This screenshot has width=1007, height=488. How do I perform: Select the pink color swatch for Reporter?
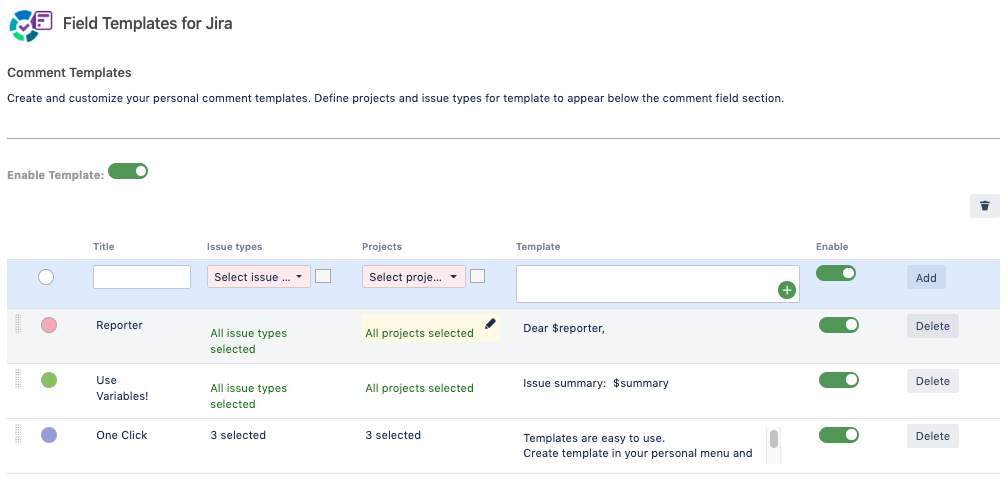coord(49,325)
